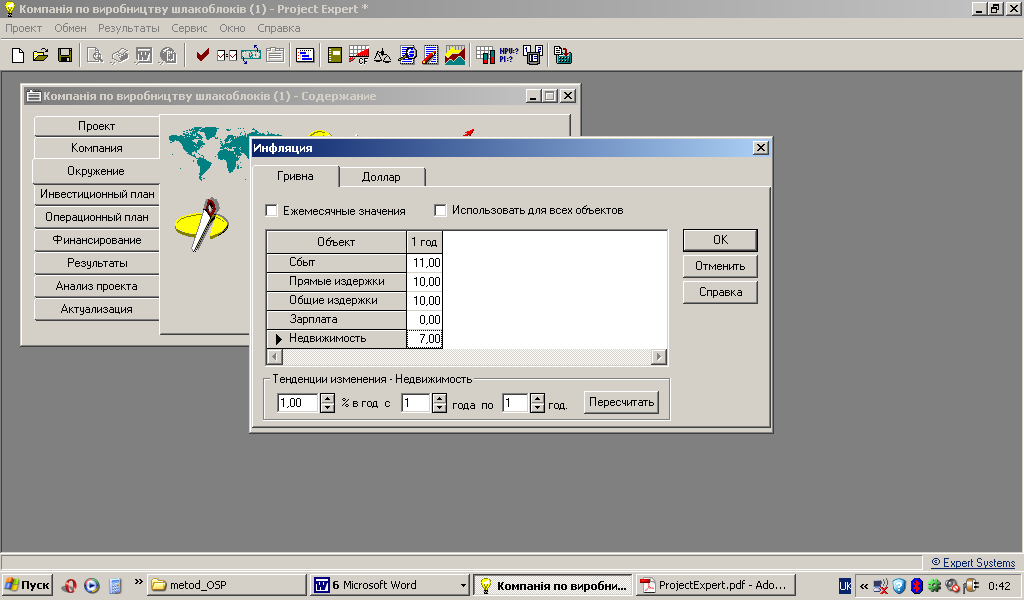Check Использовать для всех объектов option

coord(440,210)
